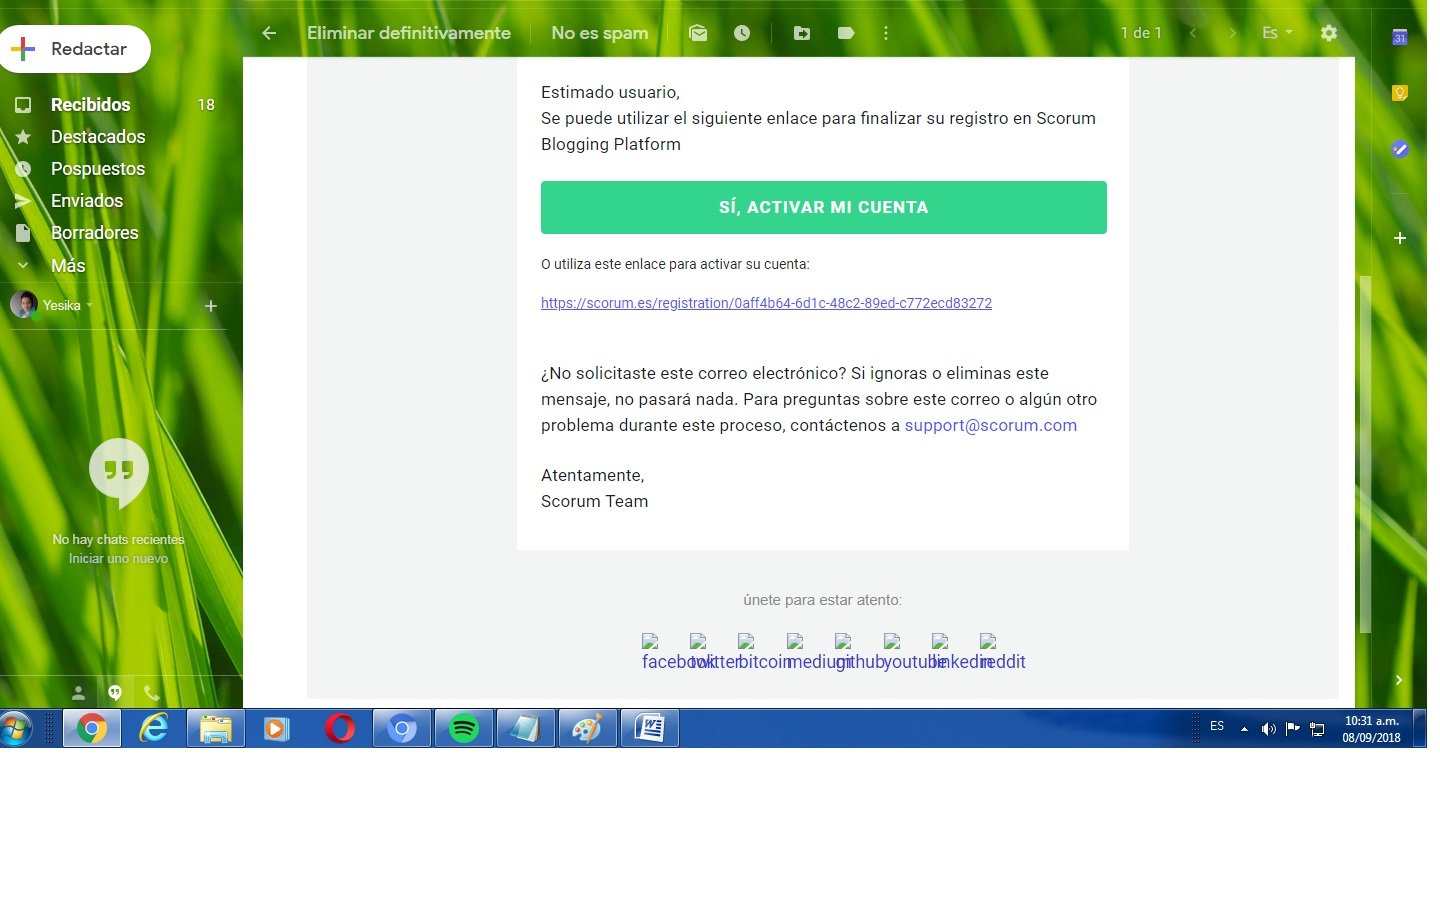1440x900 pixels.
Task: Click the get add-ons plus icon
Action: [x=1400, y=238]
